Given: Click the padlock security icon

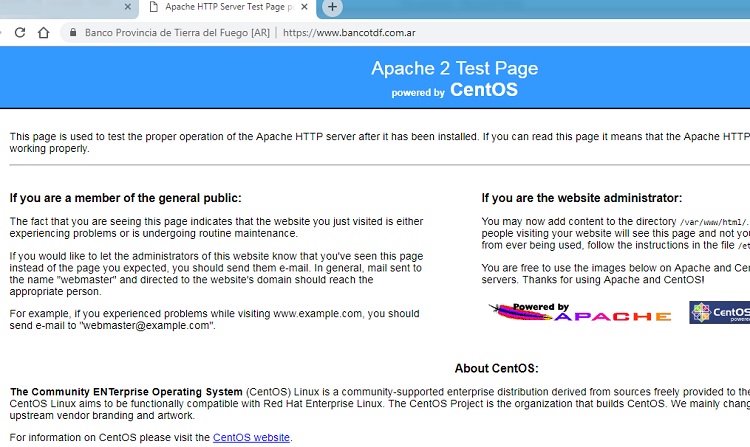Looking at the screenshot, I should point(71,32).
